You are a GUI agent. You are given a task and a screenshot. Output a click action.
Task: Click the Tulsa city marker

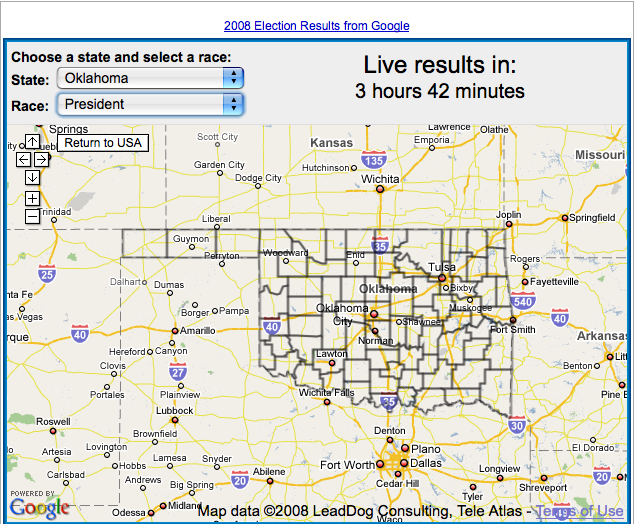[442, 279]
